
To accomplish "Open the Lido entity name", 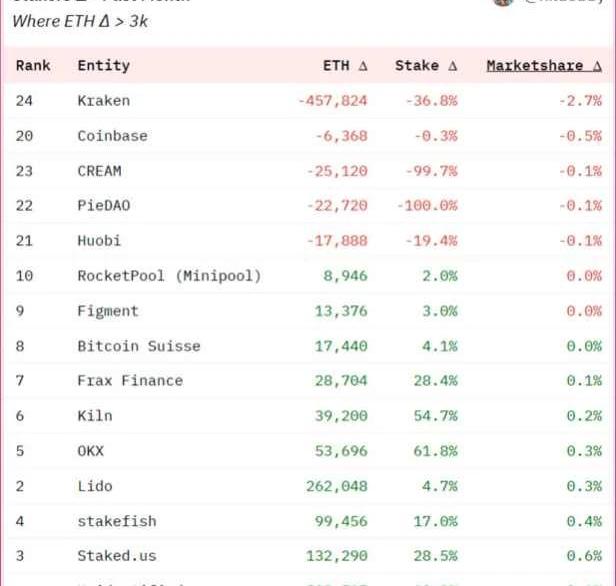I will pyautogui.click(x=95, y=486).
